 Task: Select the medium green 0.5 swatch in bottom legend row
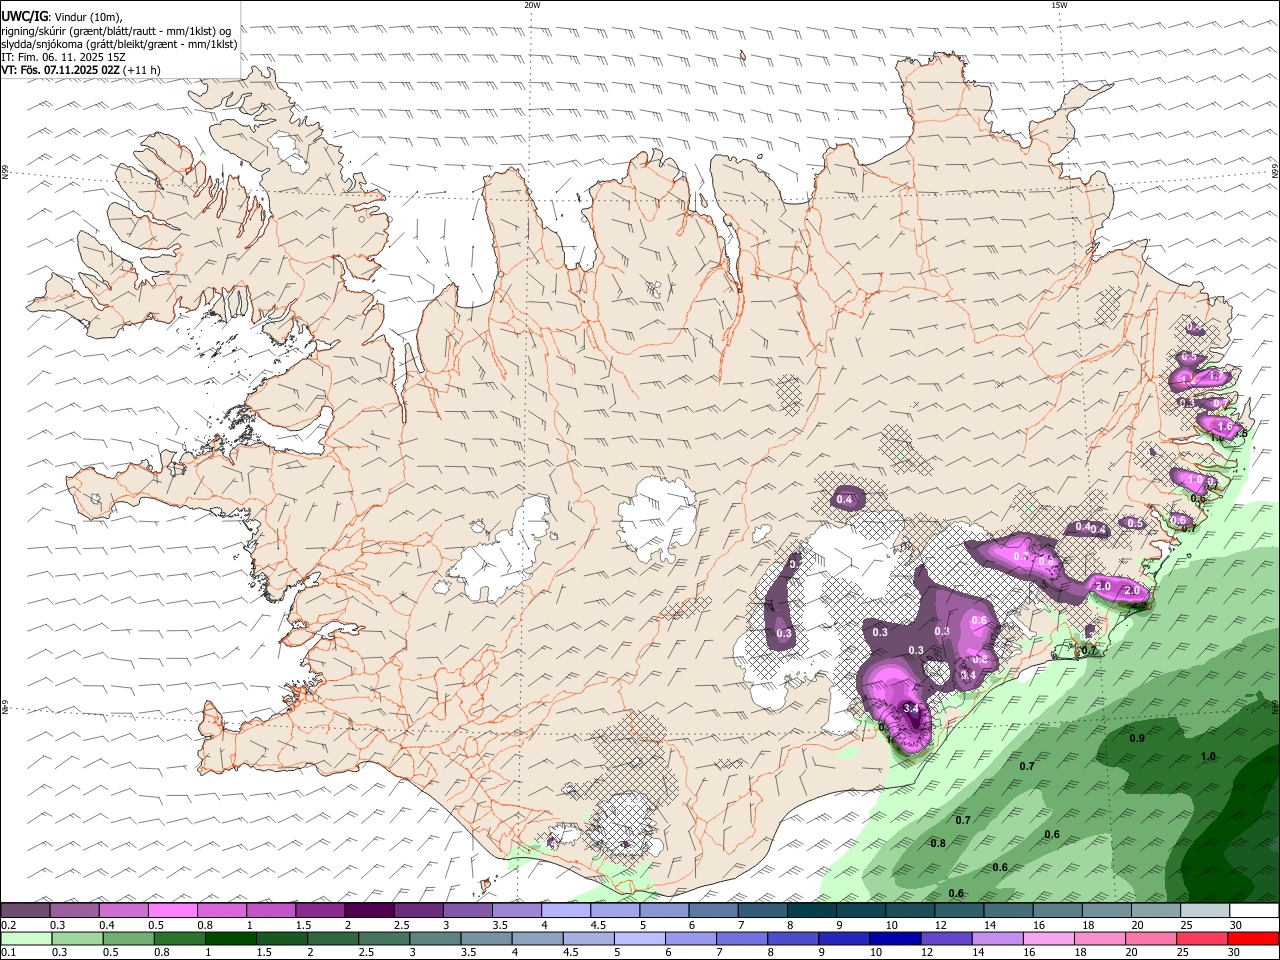click(x=129, y=939)
